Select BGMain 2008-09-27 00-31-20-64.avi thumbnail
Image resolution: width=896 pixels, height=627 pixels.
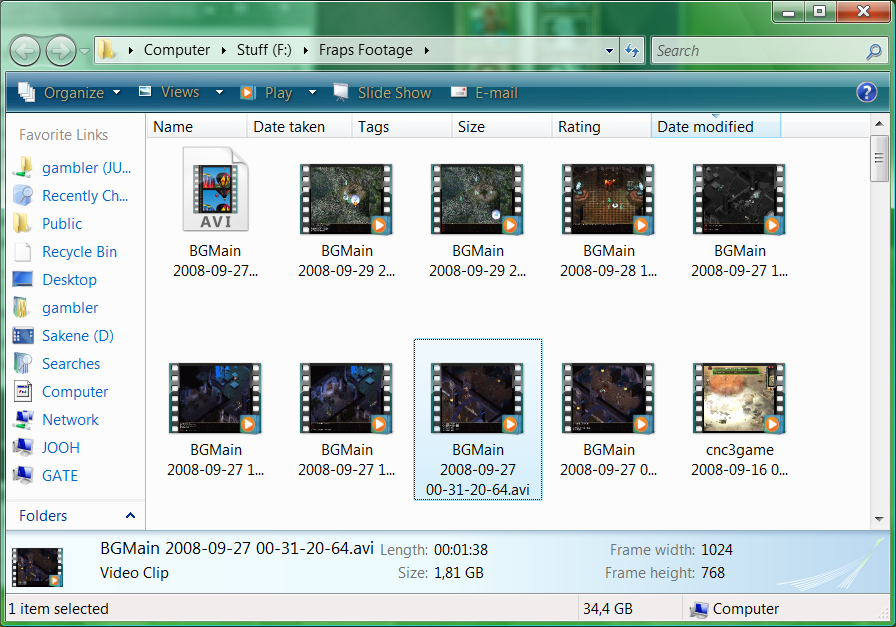coord(477,398)
